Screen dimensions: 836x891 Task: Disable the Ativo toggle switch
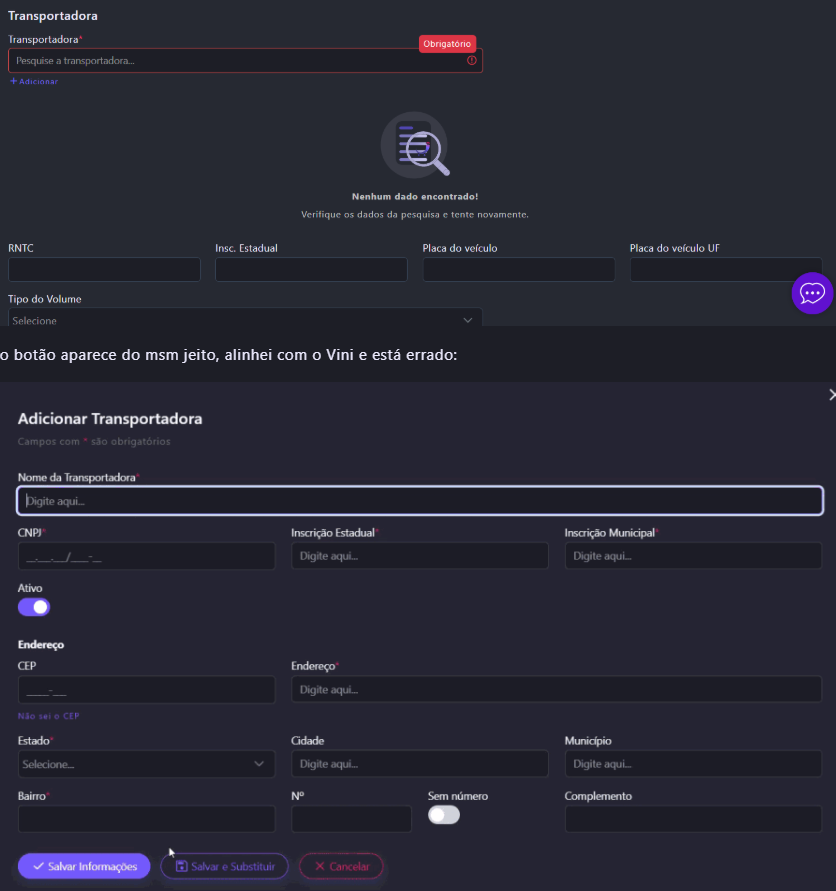tap(34, 607)
